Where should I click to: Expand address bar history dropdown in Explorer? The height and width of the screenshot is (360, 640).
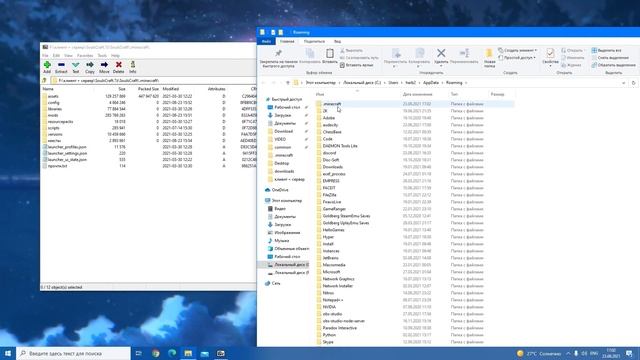624,83
